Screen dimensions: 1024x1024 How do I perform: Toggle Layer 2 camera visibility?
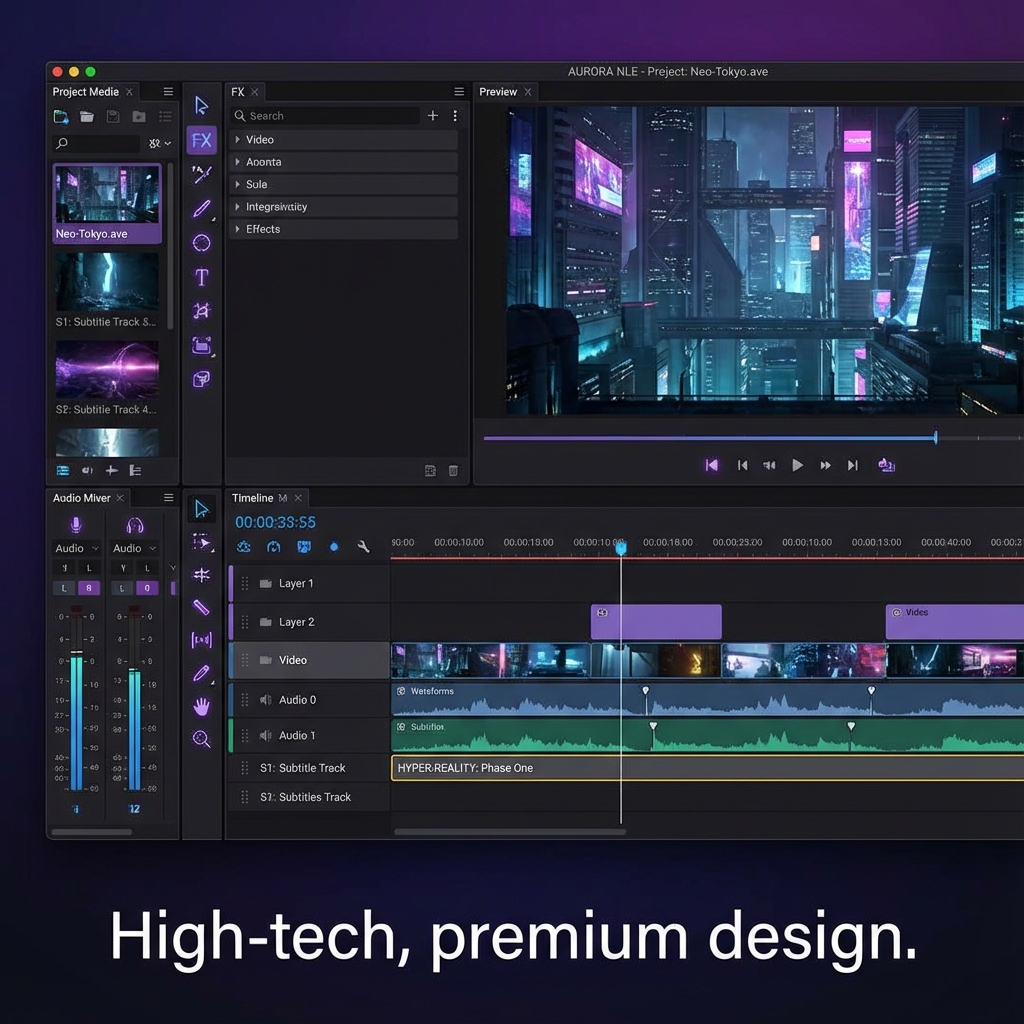(x=266, y=622)
